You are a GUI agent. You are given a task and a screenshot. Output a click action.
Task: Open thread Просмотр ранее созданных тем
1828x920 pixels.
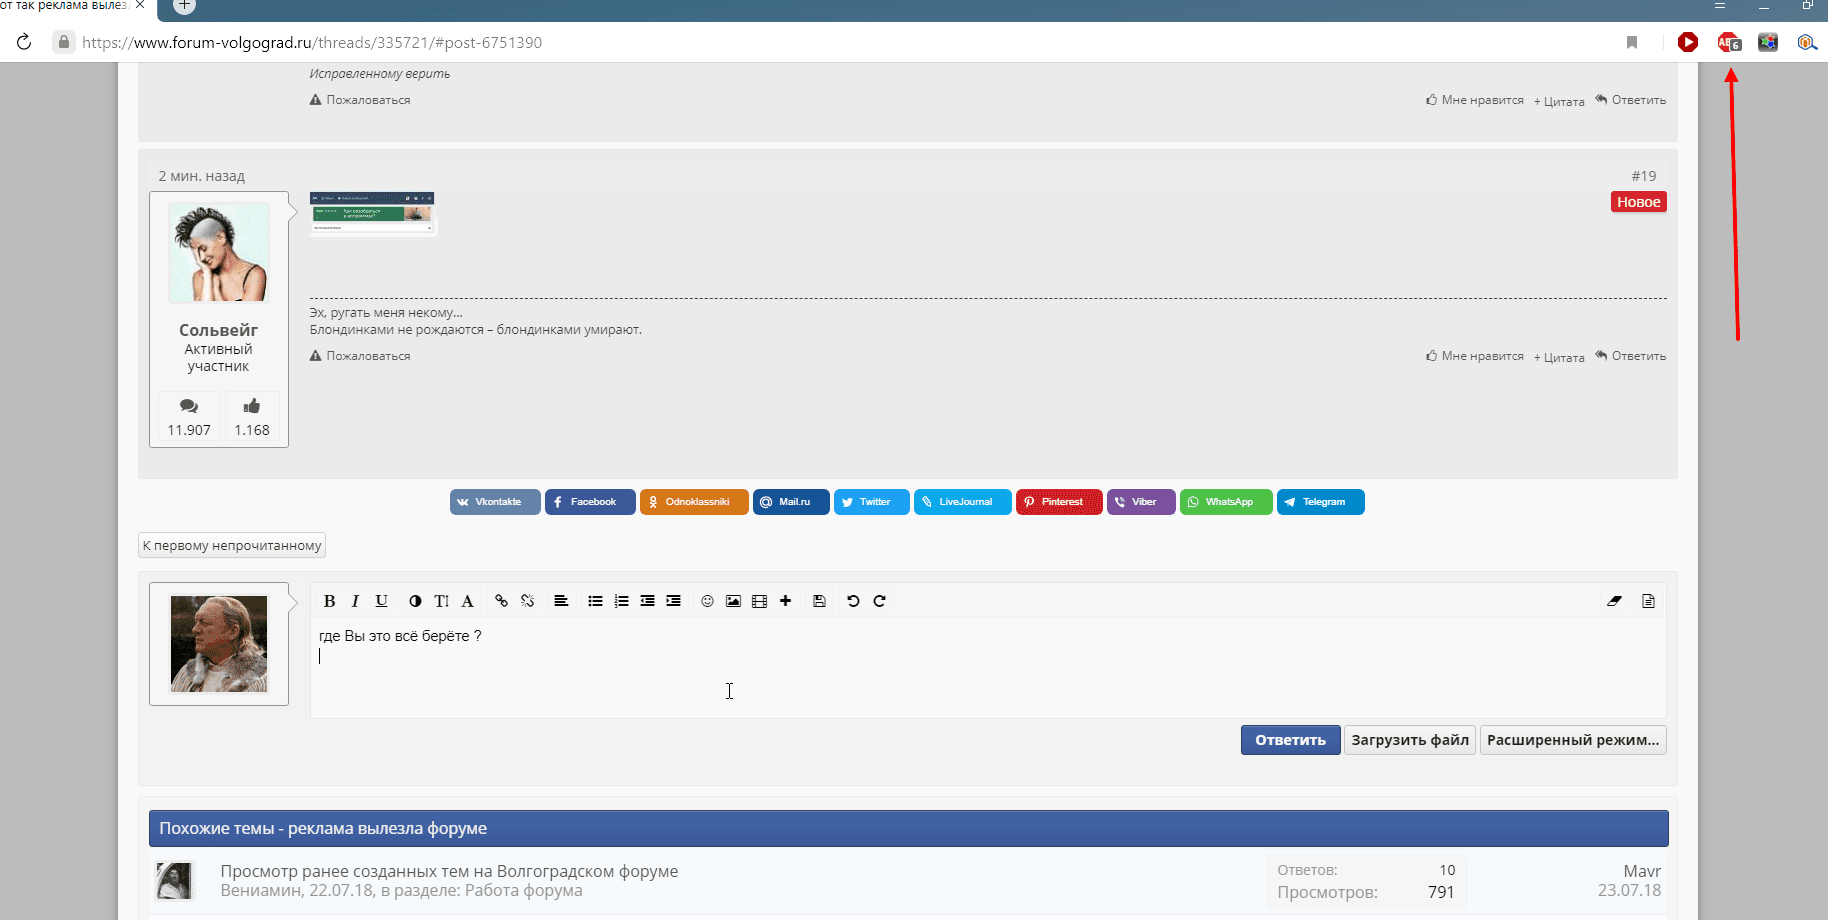pyautogui.click(x=449, y=871)
